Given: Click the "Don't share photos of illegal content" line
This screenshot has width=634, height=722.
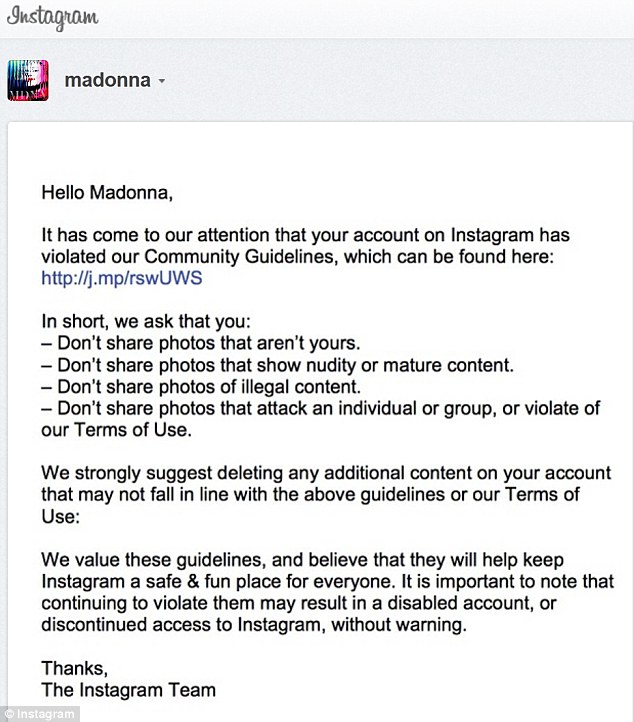Looking at the screenshot, I should pyautogui.click(x=201, y=387).
